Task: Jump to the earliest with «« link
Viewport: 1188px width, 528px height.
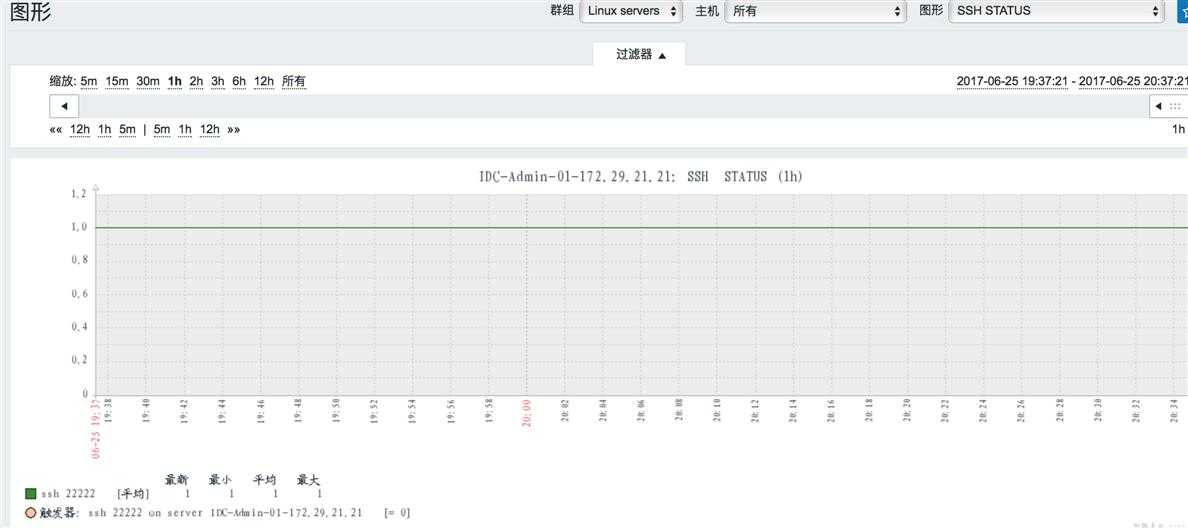Action: (x=55, y=130)
